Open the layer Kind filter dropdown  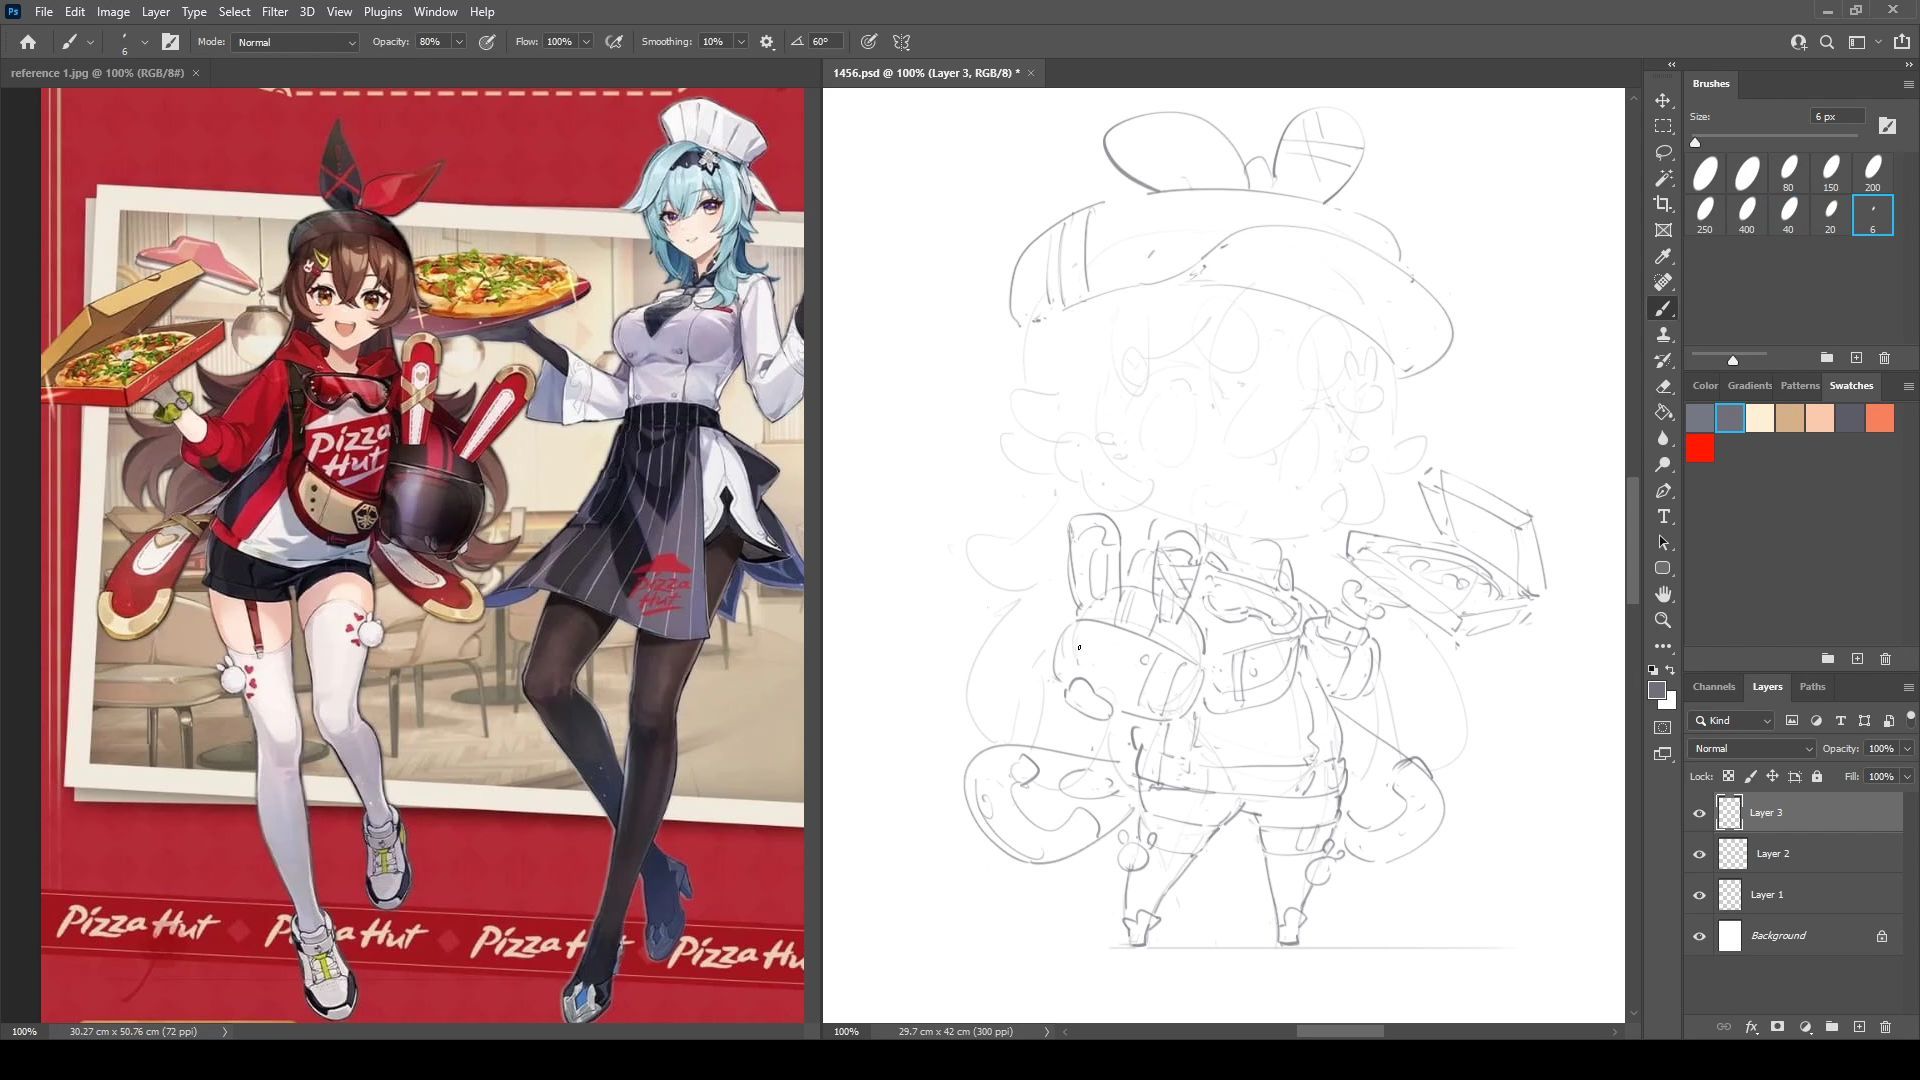point(1731,721)
